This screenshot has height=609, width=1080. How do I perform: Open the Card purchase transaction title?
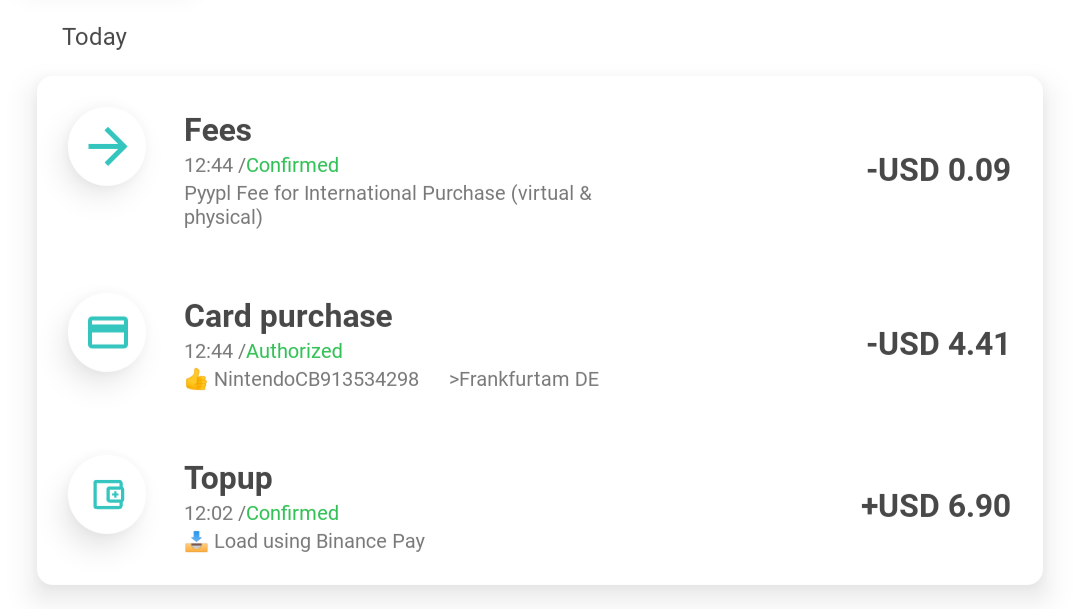point(288,316)
